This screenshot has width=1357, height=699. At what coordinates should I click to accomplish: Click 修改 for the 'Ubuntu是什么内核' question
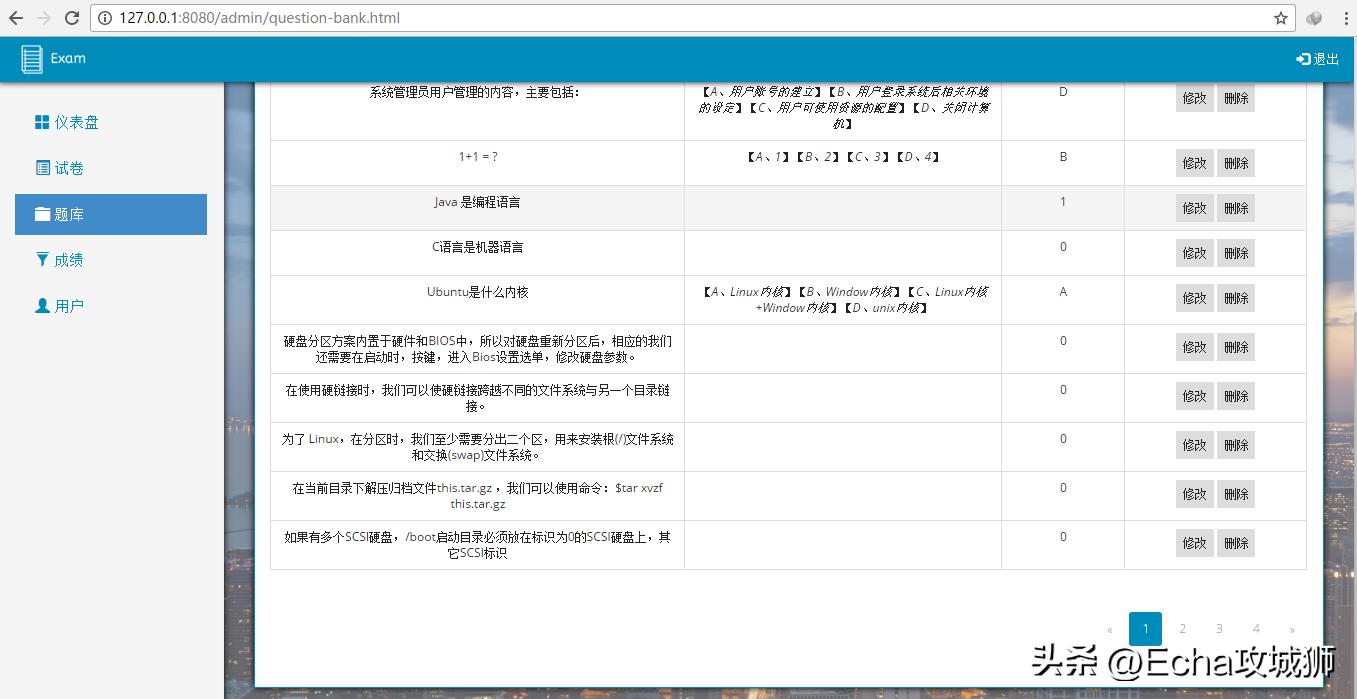coord(1194,297)
